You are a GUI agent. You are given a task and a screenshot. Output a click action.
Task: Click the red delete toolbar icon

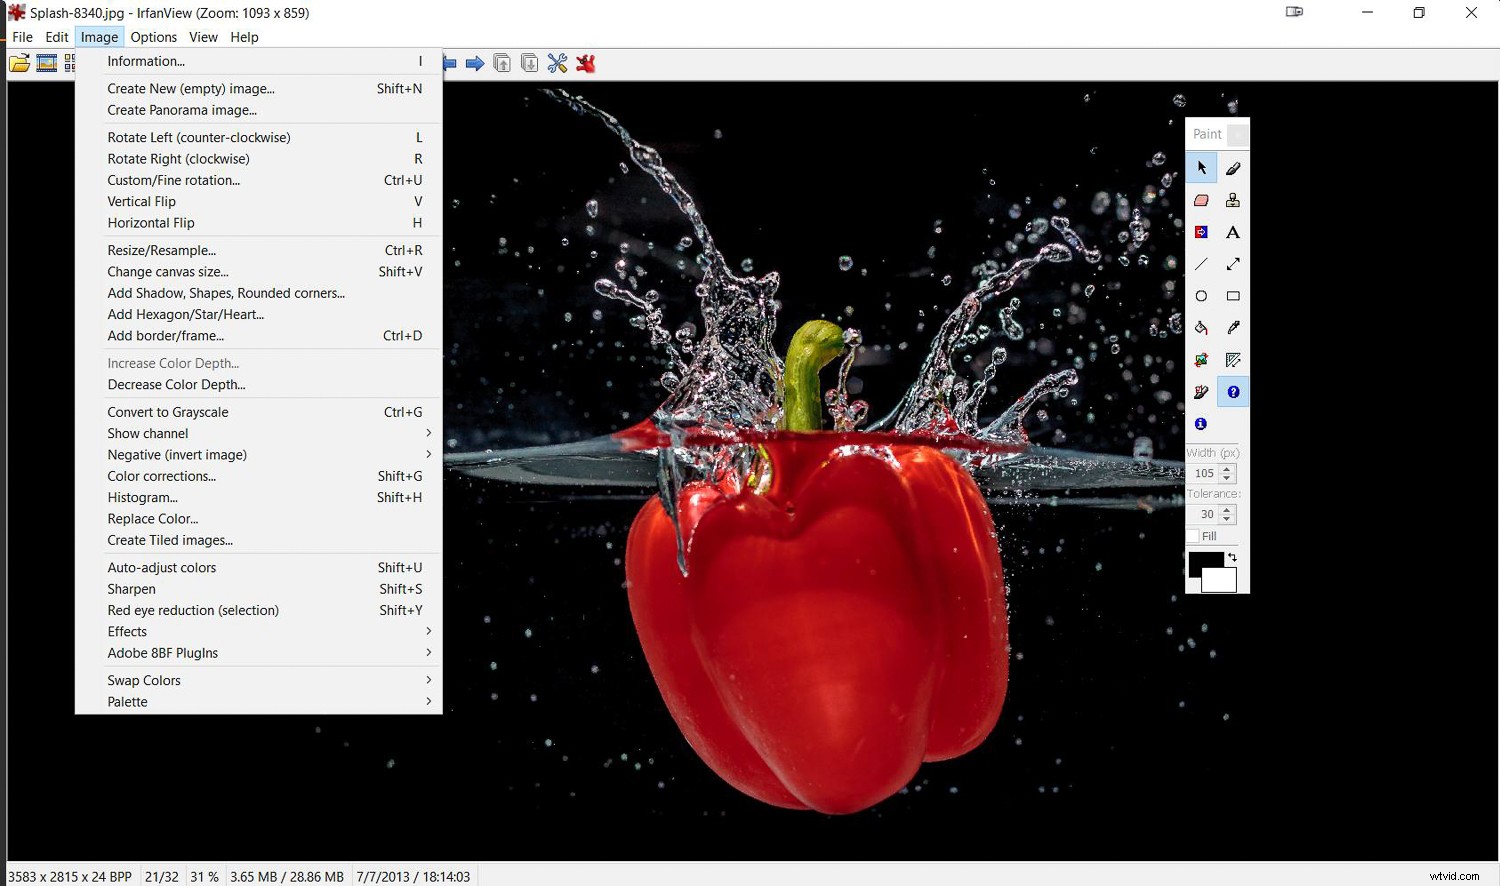point(586,62)
